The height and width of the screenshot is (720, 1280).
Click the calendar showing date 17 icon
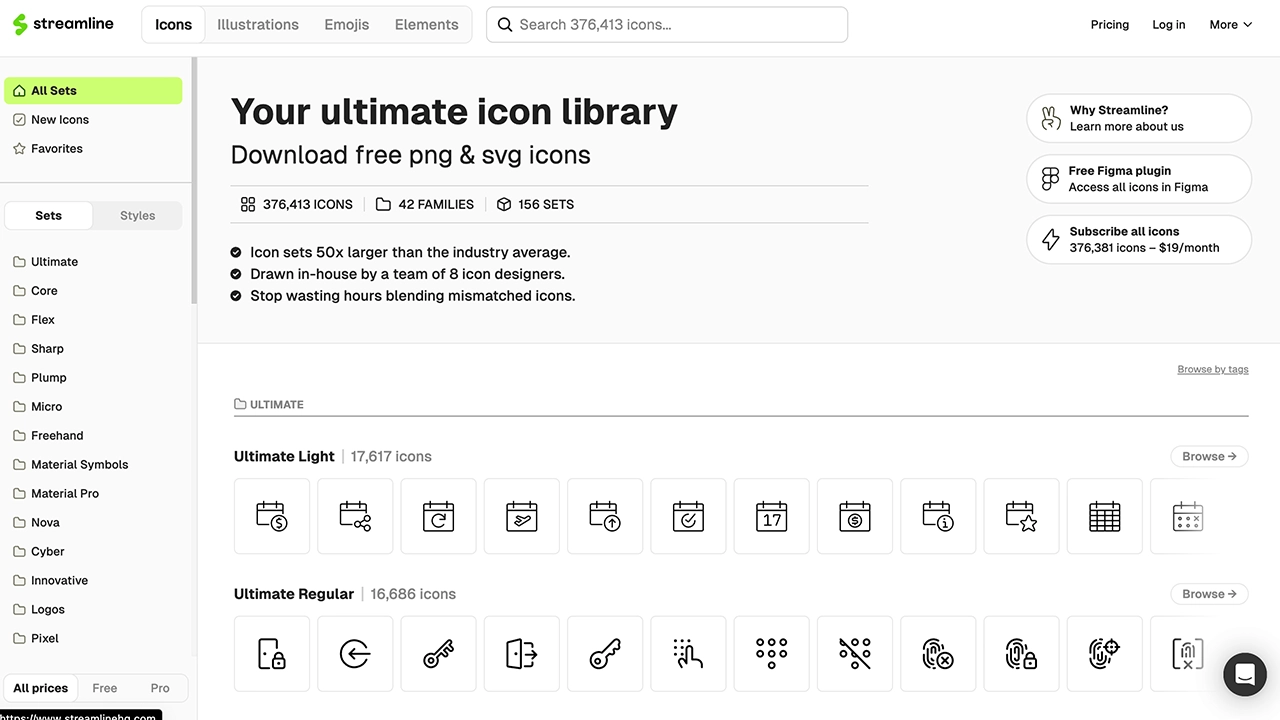pos(771,516)
